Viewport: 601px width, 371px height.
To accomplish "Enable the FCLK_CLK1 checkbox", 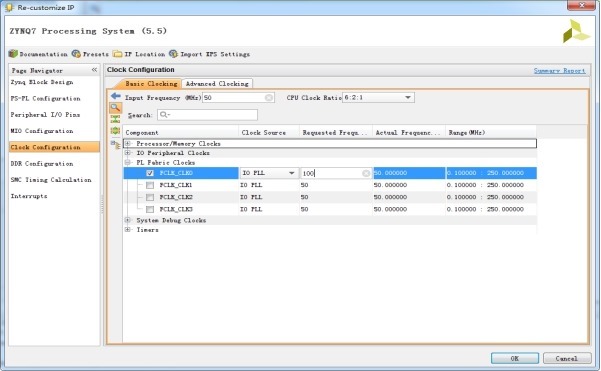I will pos(150,185).
